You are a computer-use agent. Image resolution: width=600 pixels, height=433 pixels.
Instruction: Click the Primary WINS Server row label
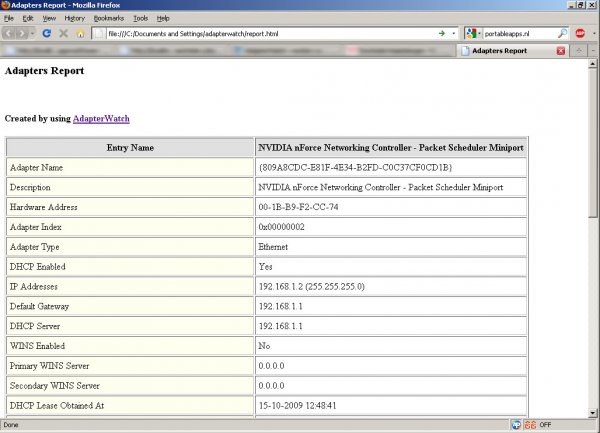[49, 366]
